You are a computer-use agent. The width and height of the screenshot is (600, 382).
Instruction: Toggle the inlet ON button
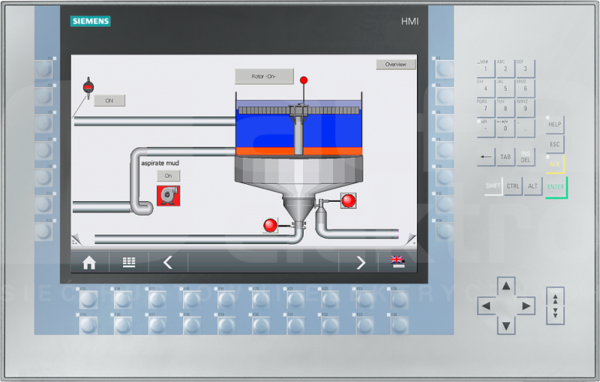tap(109, 101)
